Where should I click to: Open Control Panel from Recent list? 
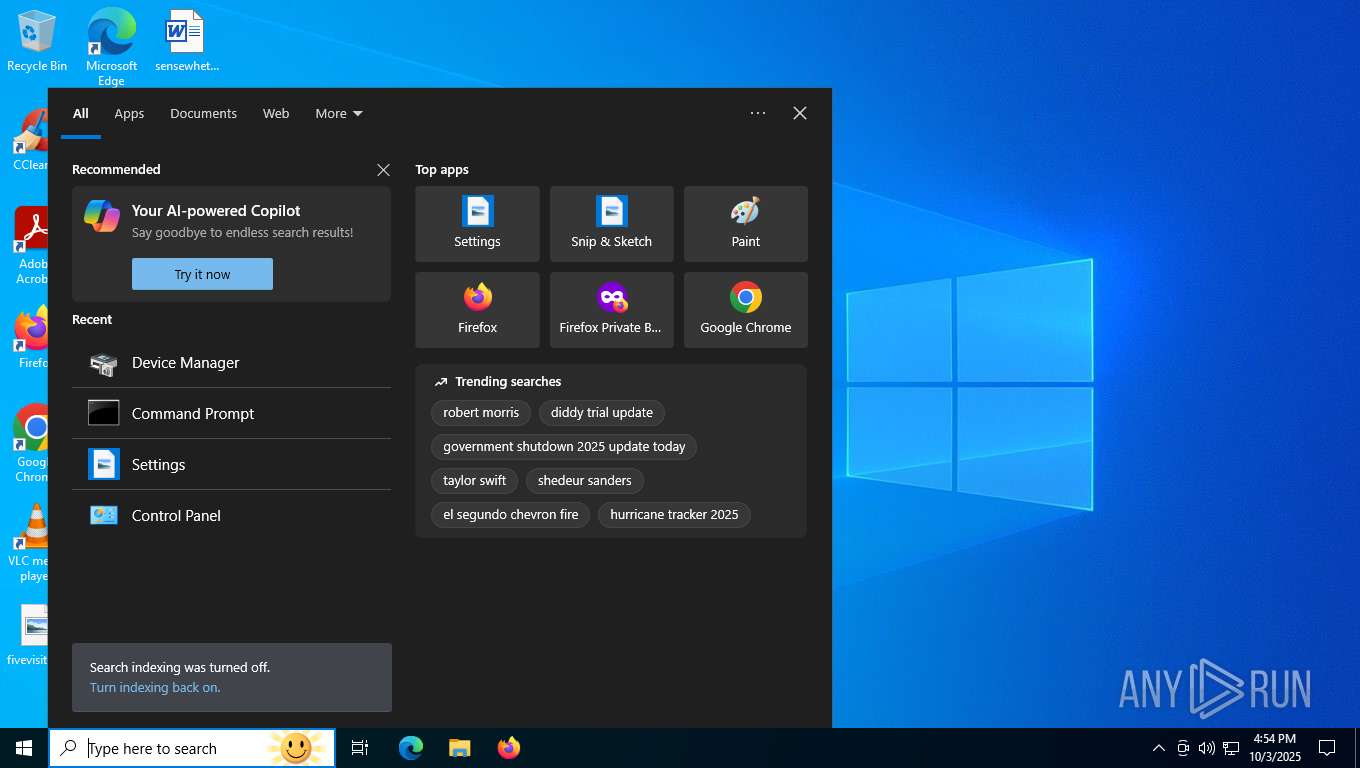231,516
